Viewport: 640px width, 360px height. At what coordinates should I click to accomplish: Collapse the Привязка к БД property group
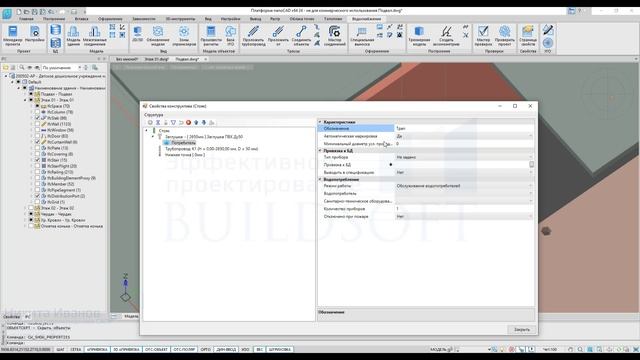tap(320, 151)
